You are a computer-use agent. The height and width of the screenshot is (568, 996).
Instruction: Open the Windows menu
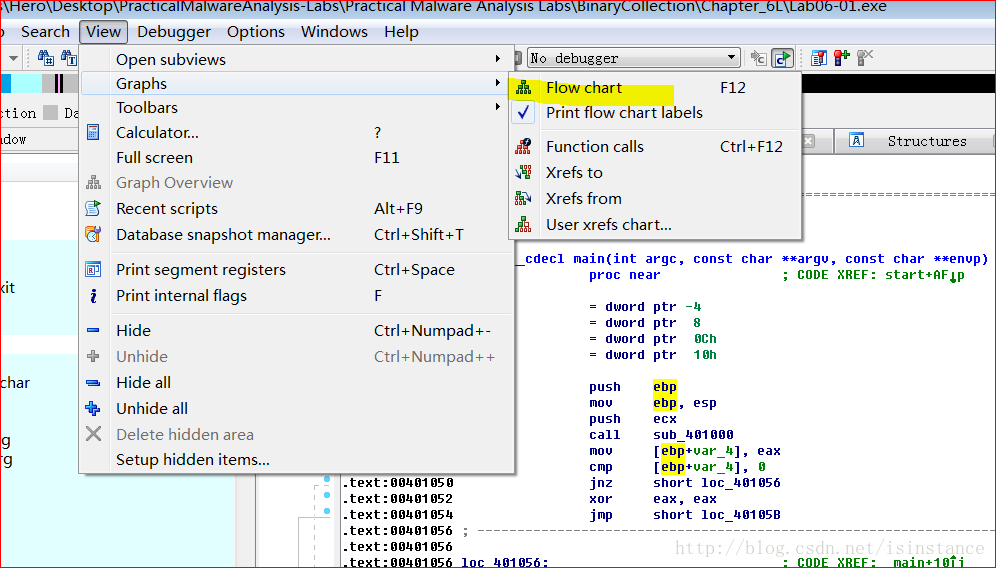(334, 32)
